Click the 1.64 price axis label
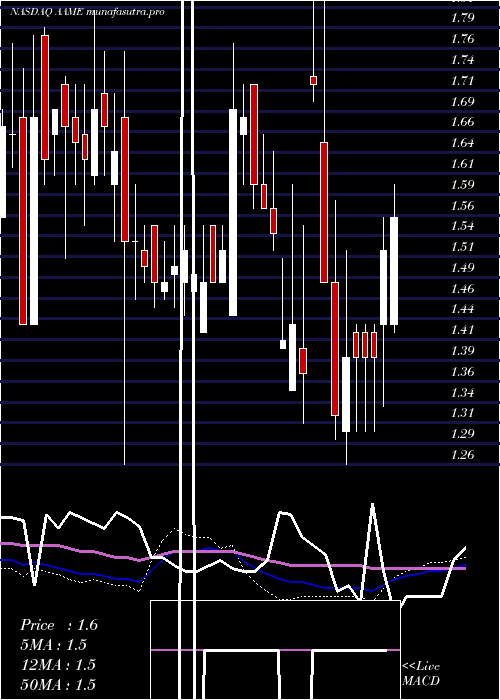Image resolution: width=500 pixels, height=700 pixels. tap(462, 143)
